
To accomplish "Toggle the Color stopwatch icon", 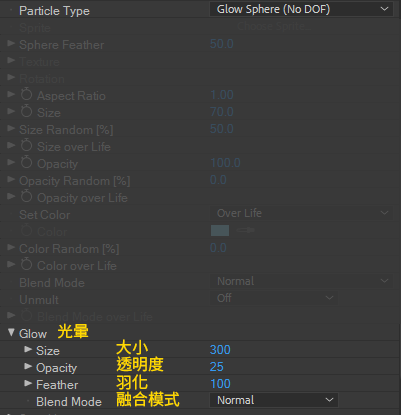I will click(26, 231).
